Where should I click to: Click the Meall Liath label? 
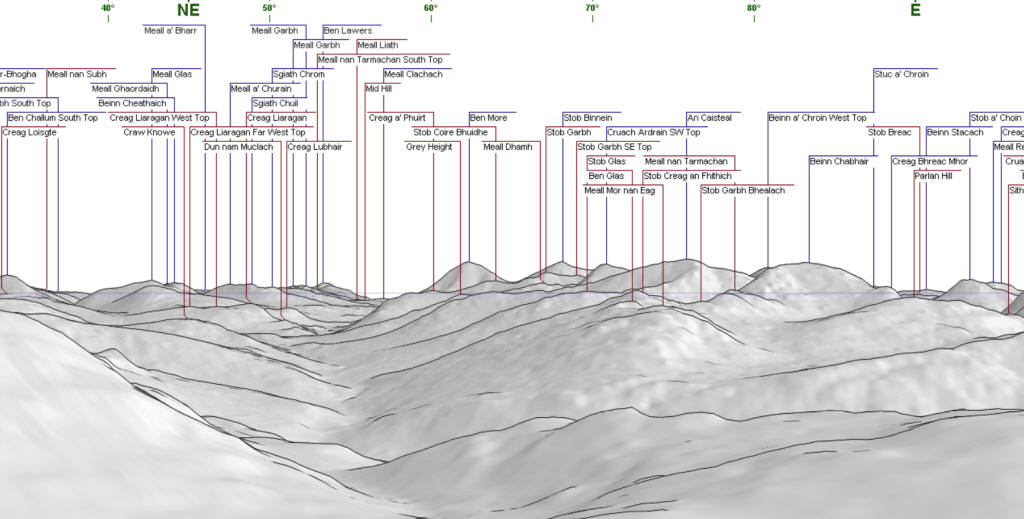coord(377,45)
